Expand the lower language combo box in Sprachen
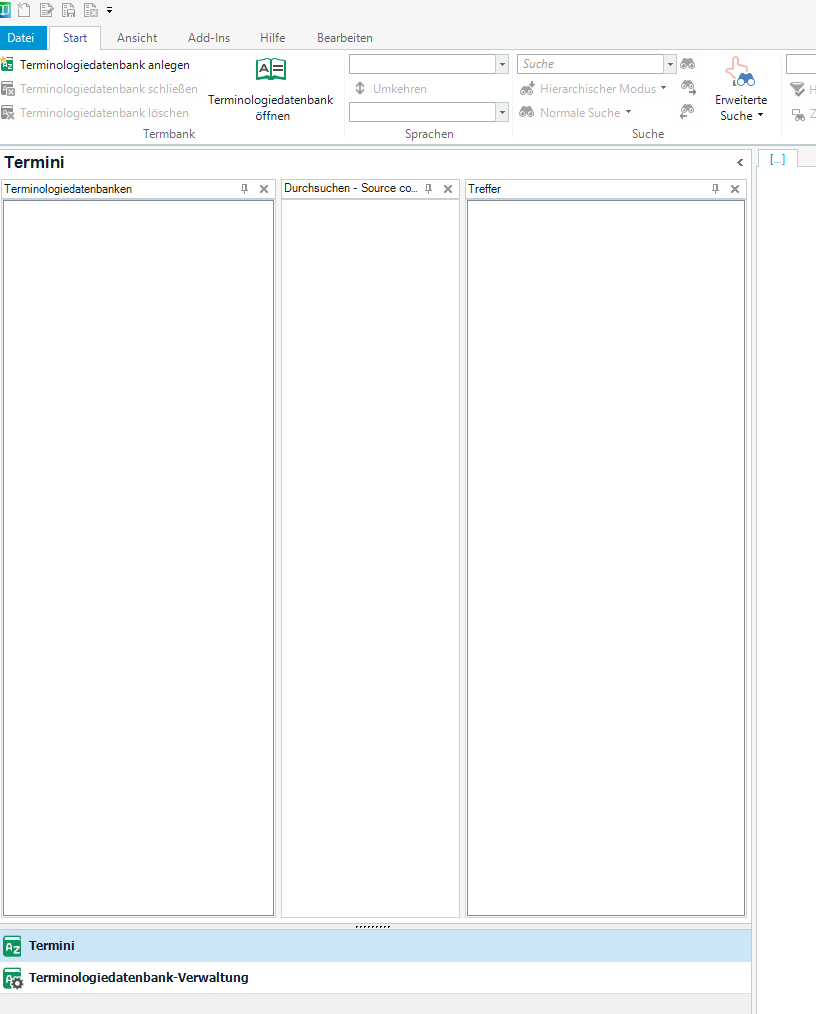816x1014 pixels. (x=502, y=112)
